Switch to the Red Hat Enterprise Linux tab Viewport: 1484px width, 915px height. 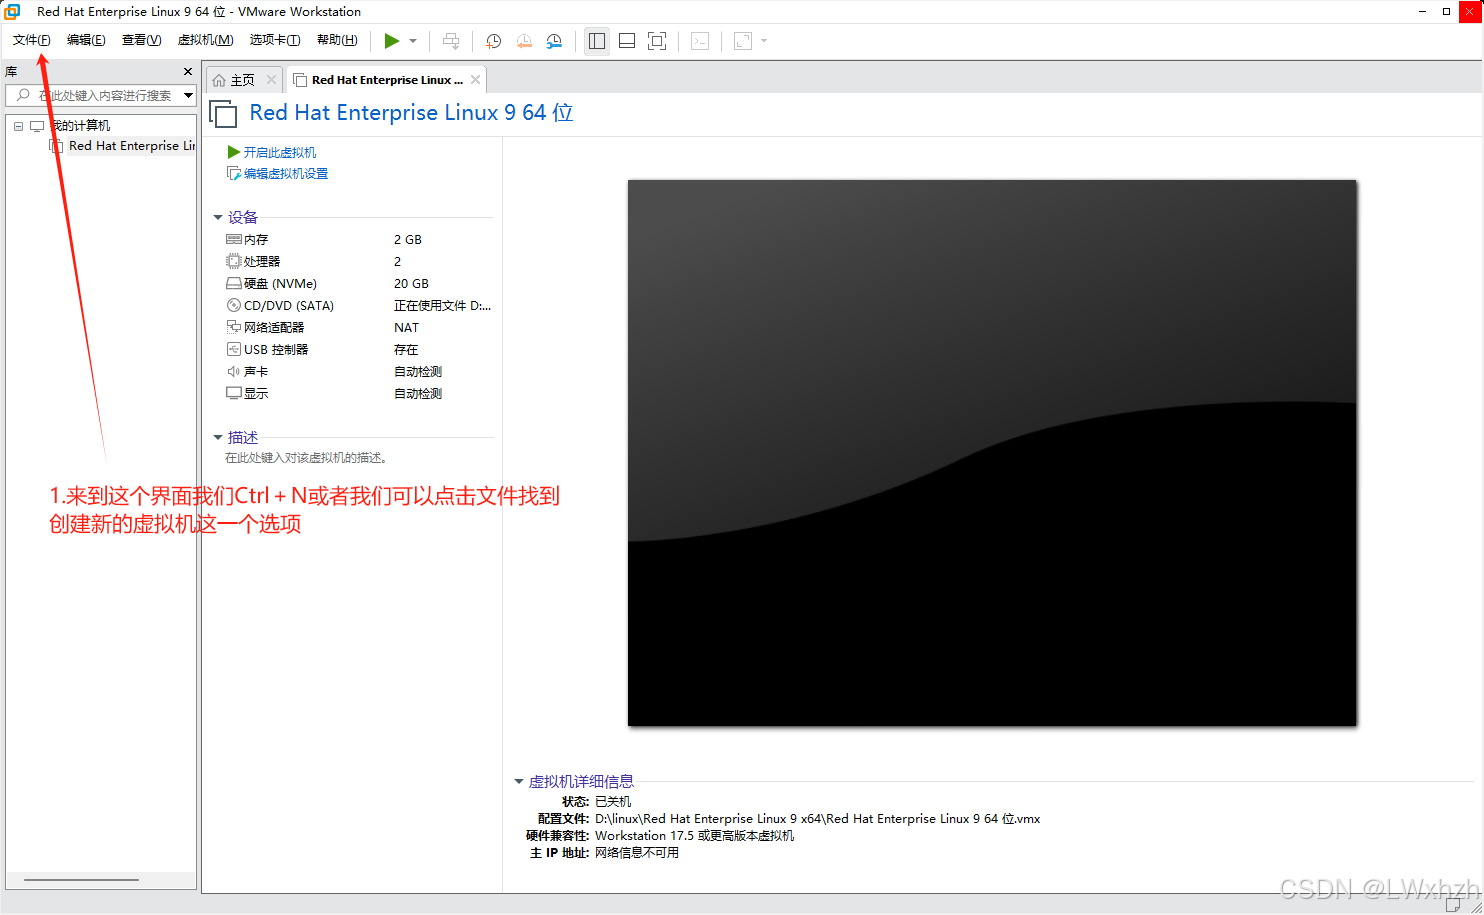[x=387, y=80]
